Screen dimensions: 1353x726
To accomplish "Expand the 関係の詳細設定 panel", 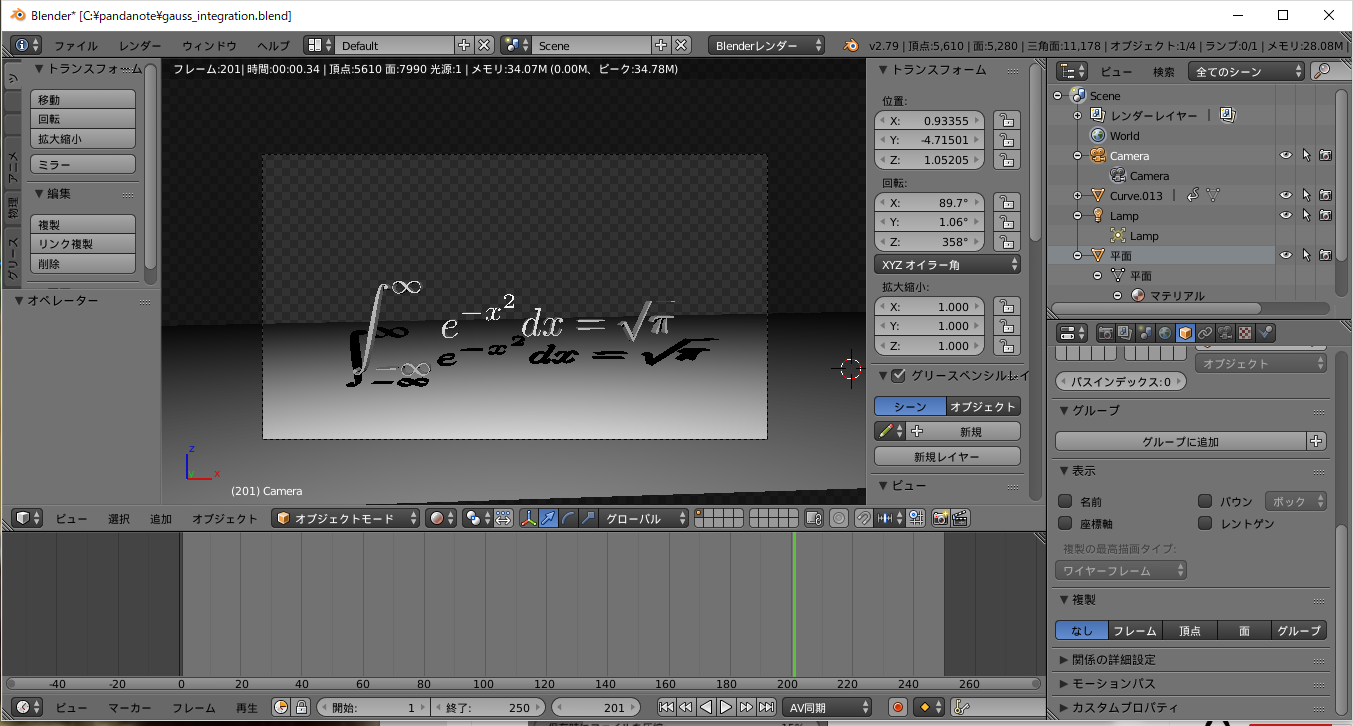I will (x=1114, y=660).
